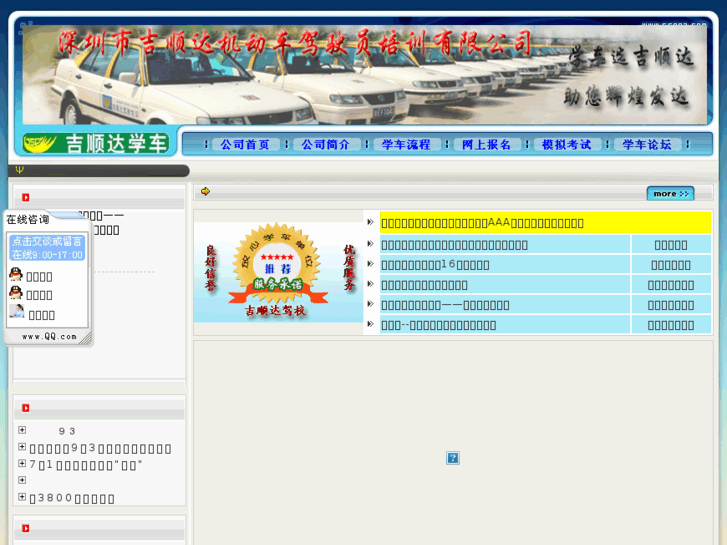
Task: Click the first QQ penguin contact icon
Action: tap(16, 274)
